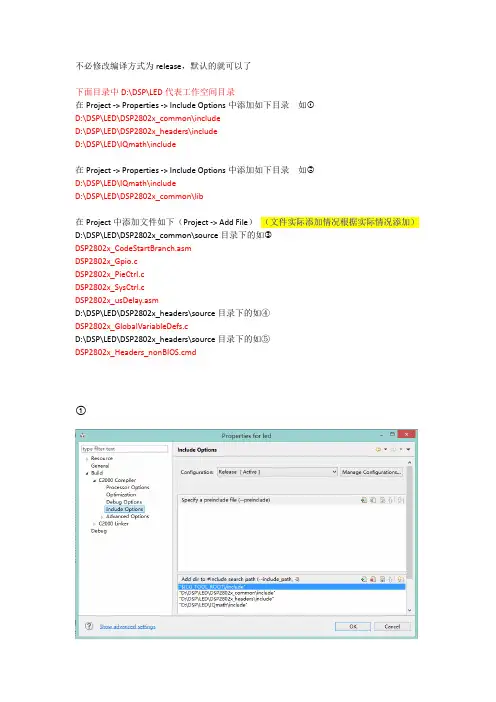496x702 pixels.
Task: Click the Edit icon for the include search path
Action: (382, 579)
